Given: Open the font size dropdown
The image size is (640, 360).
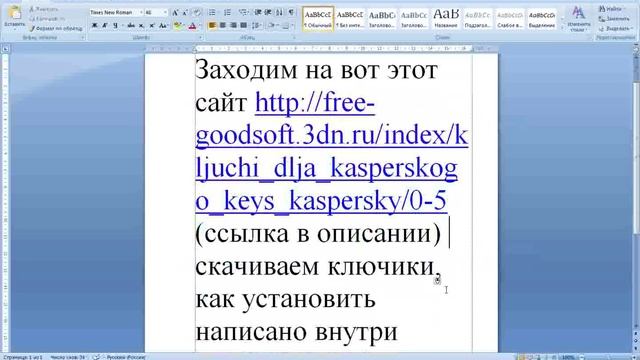Looking at the screenshot, I should pos(165,13).
